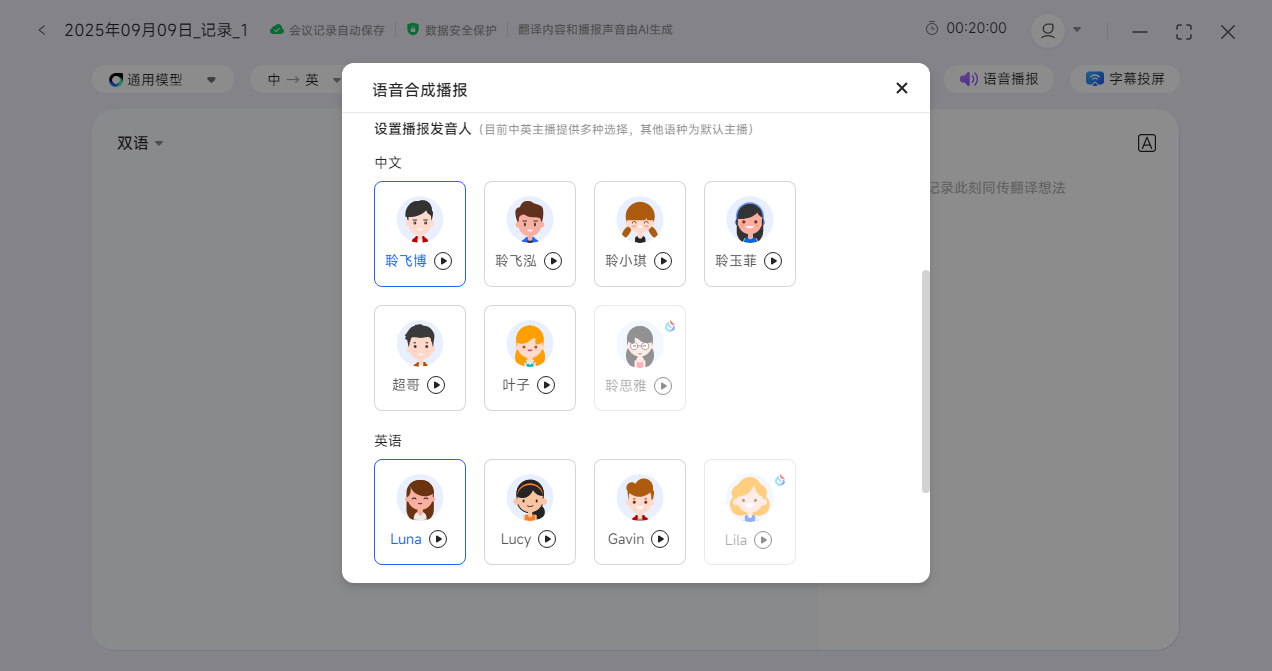Preview the 叶子 voice sample
Screen dimensions: 1272x671
546,385
